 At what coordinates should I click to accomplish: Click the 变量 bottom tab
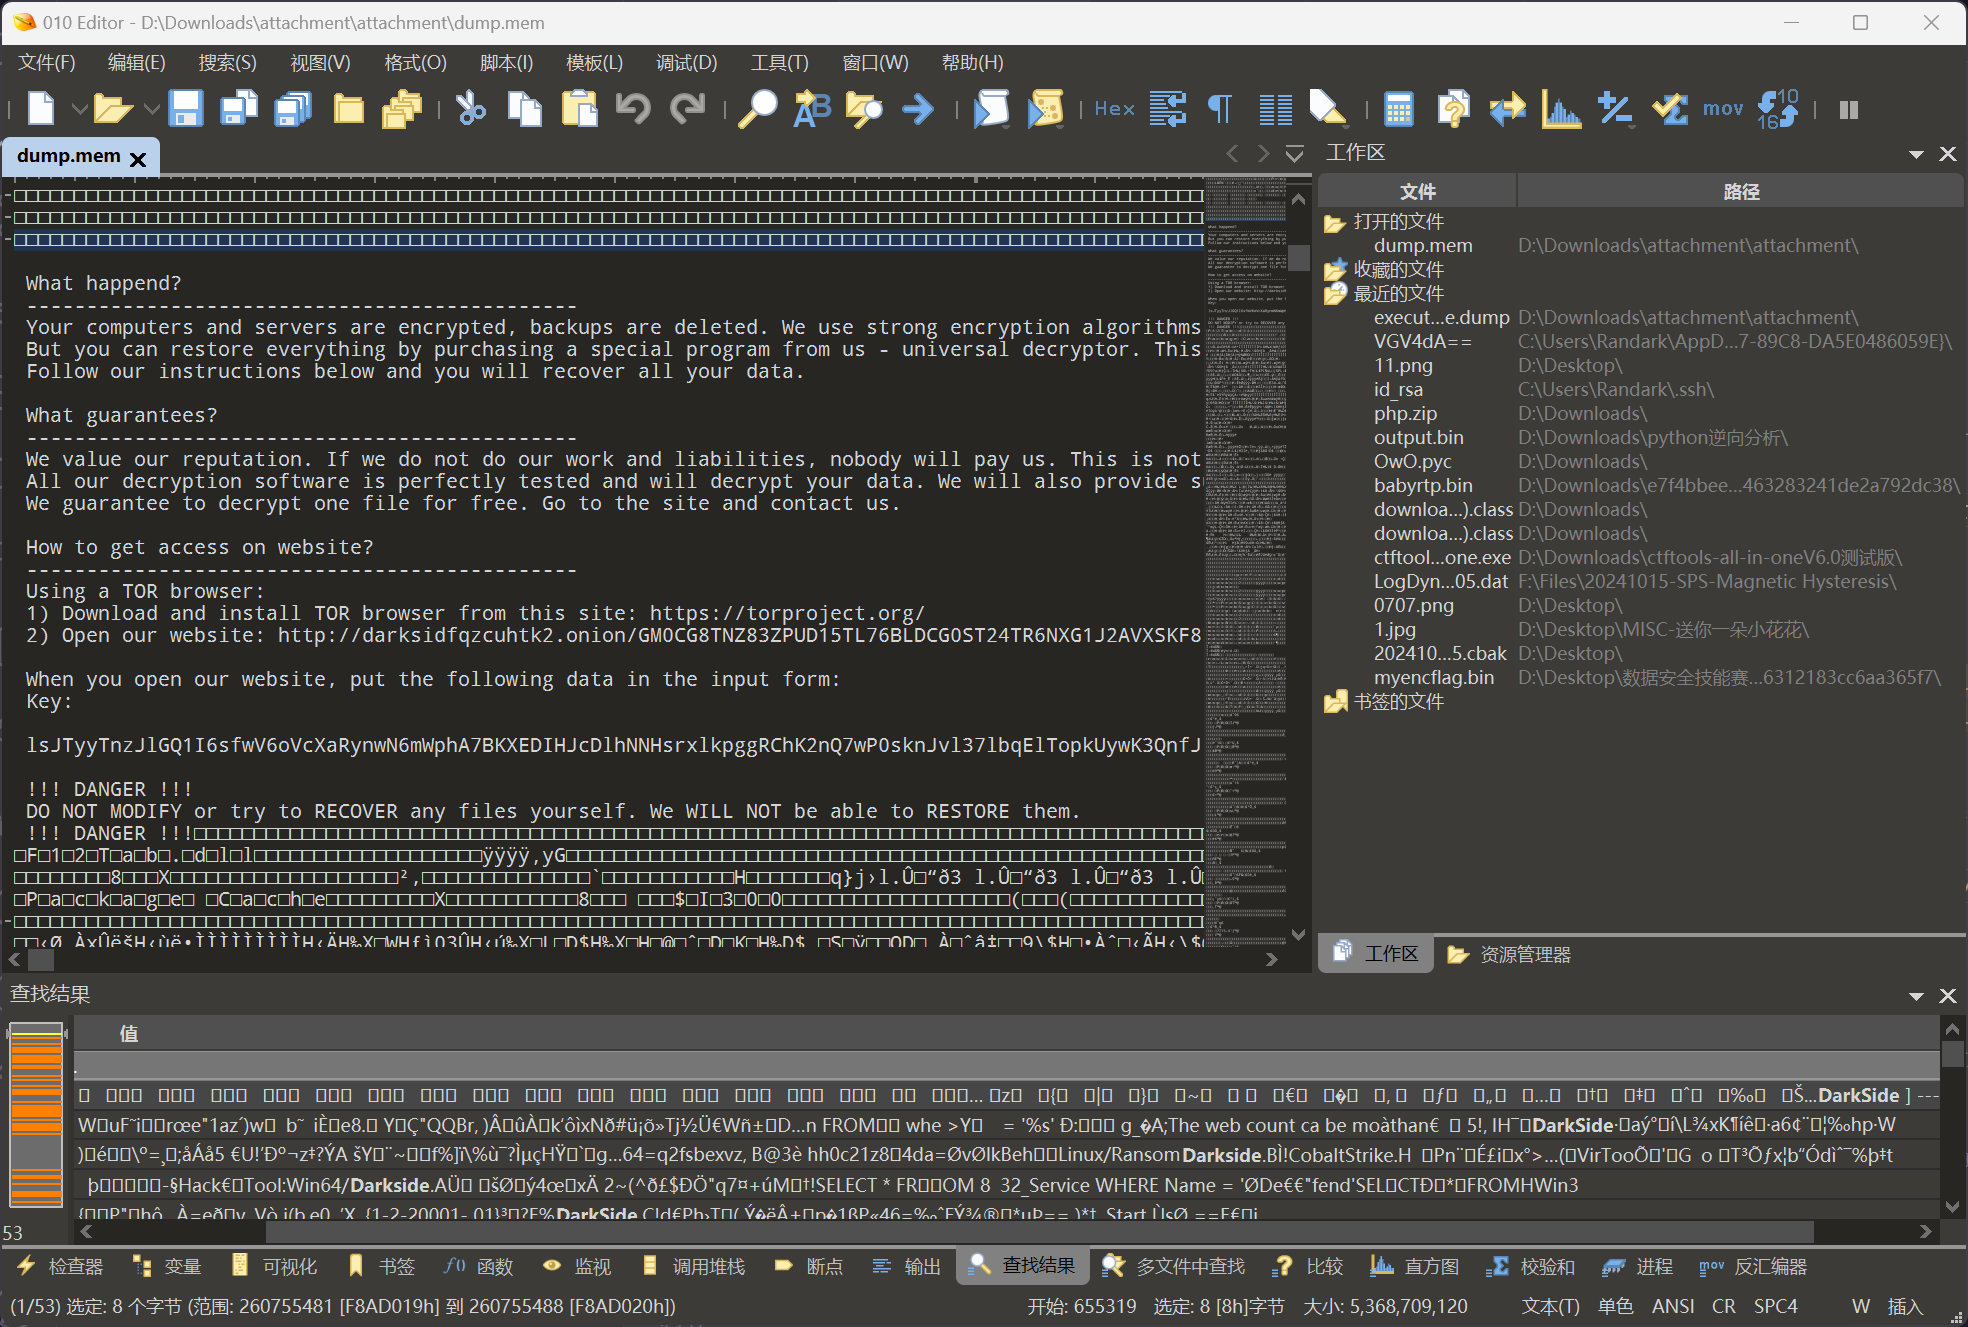tap(167, 1266)
